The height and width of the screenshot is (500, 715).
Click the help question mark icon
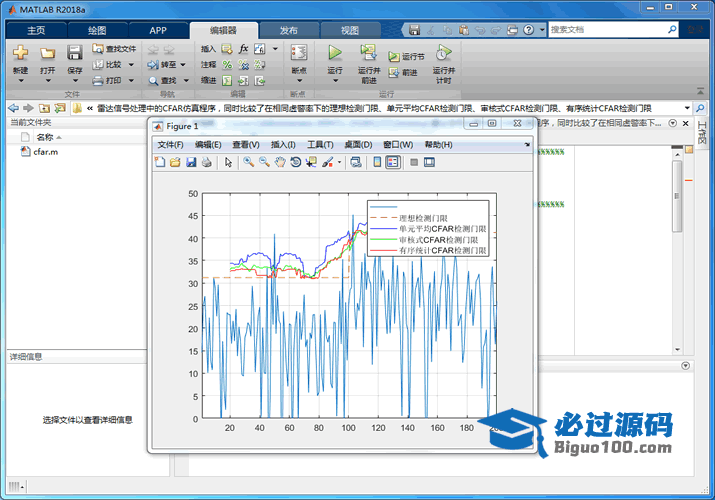tap(528, 30)
